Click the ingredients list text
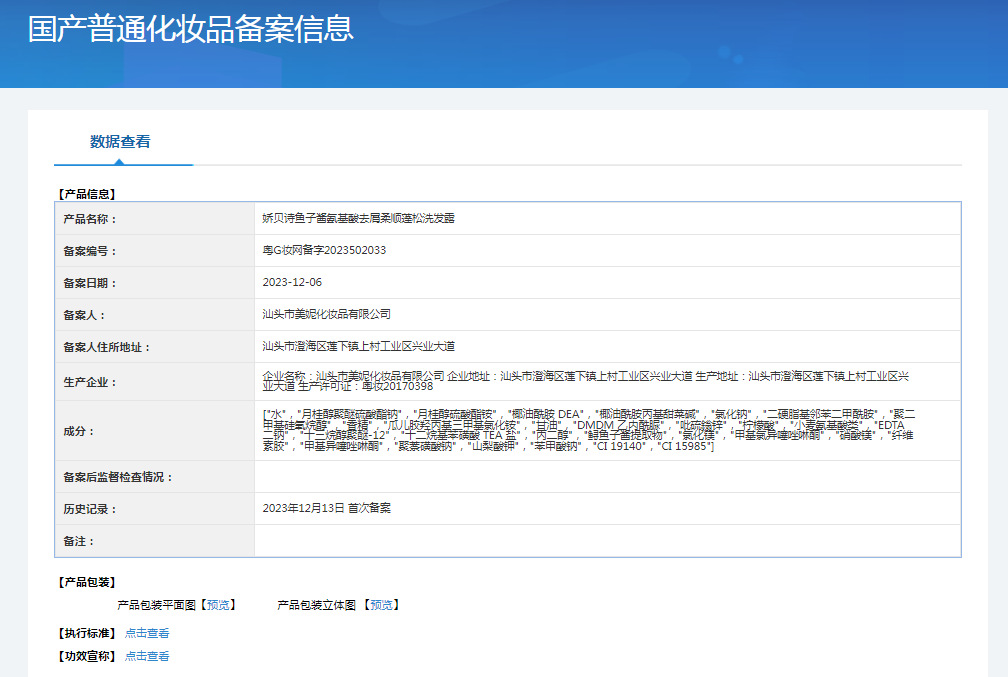This screenshot has width=1008, height=677. tap(589, 430)
